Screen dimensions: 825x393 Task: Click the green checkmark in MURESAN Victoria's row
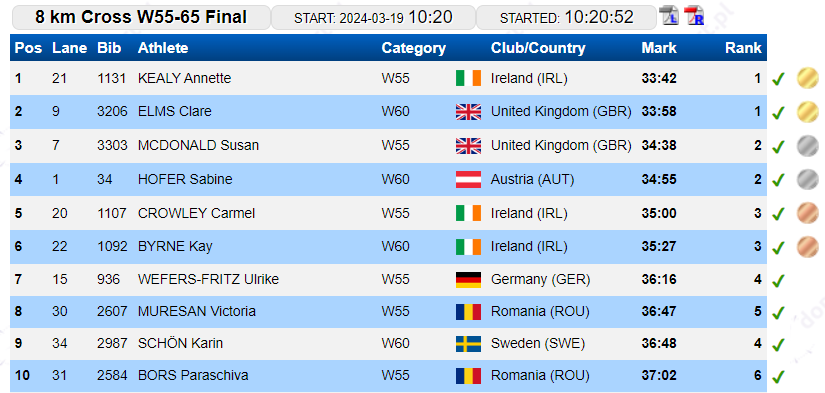[x=778, y=313]
